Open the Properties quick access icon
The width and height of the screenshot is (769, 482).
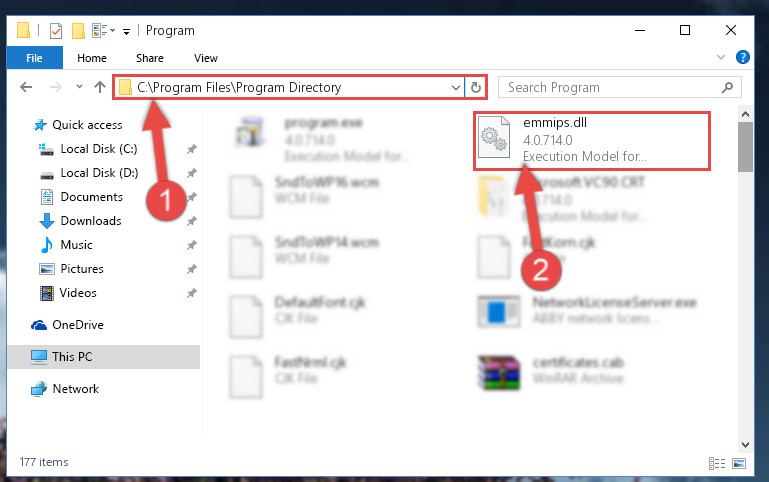(x=56, y=31)
